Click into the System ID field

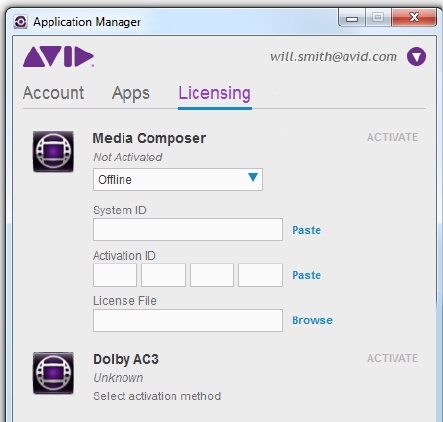point(188,230)
